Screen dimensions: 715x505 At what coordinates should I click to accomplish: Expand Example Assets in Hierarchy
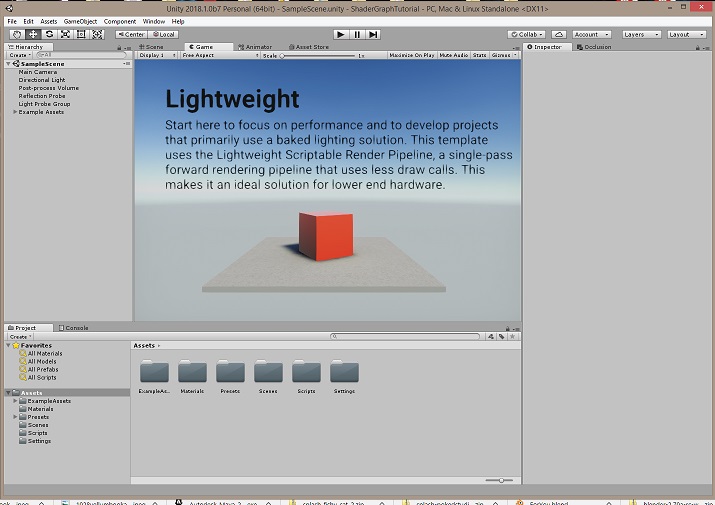[15, 112]
